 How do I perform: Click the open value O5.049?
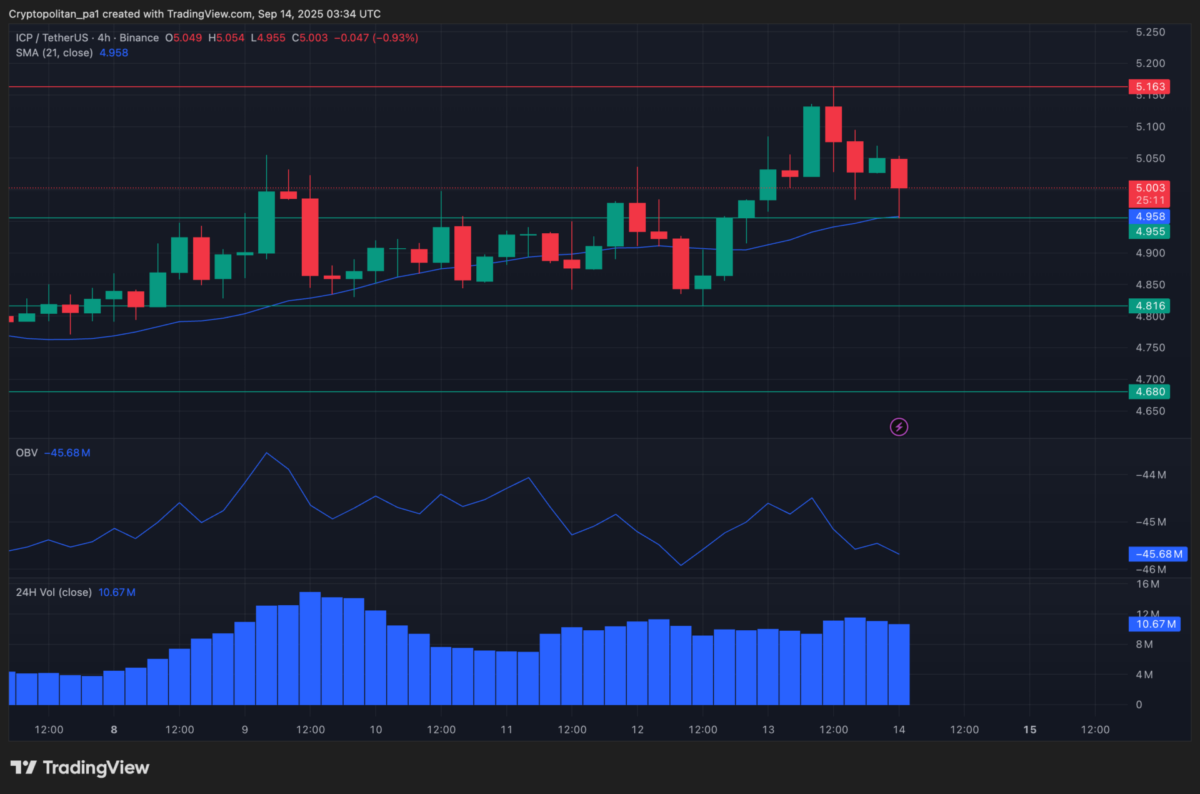pos(184,38)
